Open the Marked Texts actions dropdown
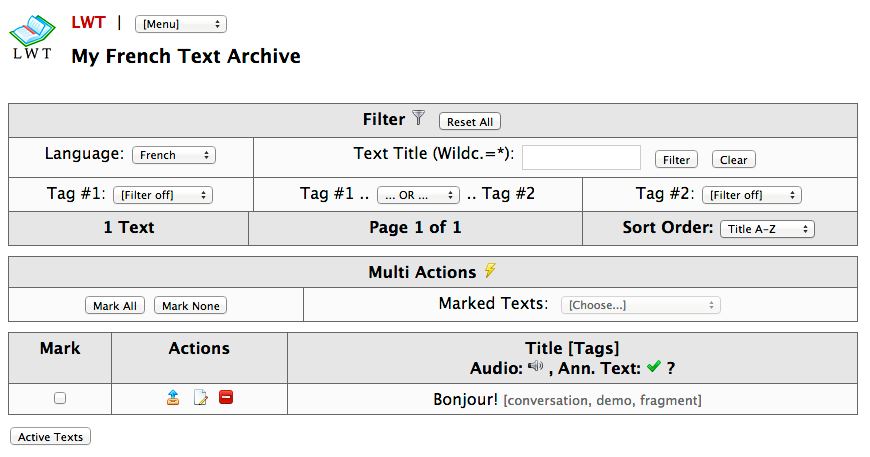This screenshot has width=870, height=457. (640, 305)
